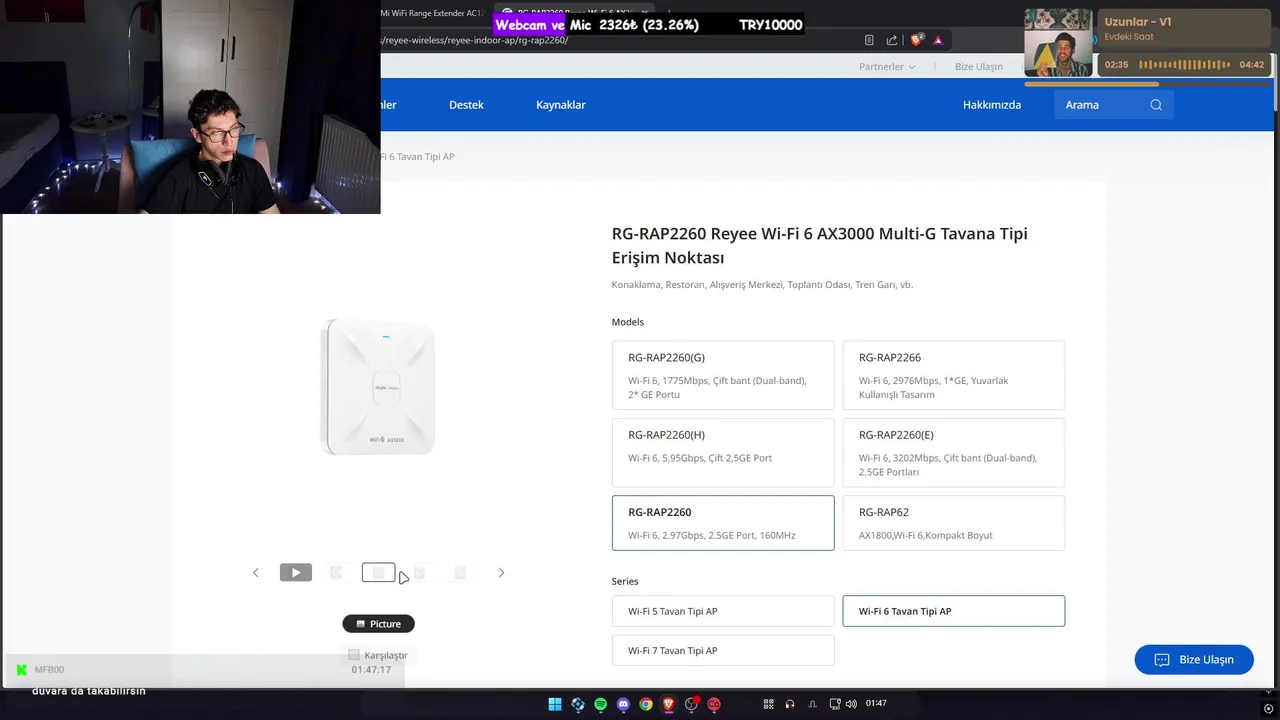The image size is (1280, 720).
Task: Expand the Partnerler dropdown
Action: [x=887, y=67]
